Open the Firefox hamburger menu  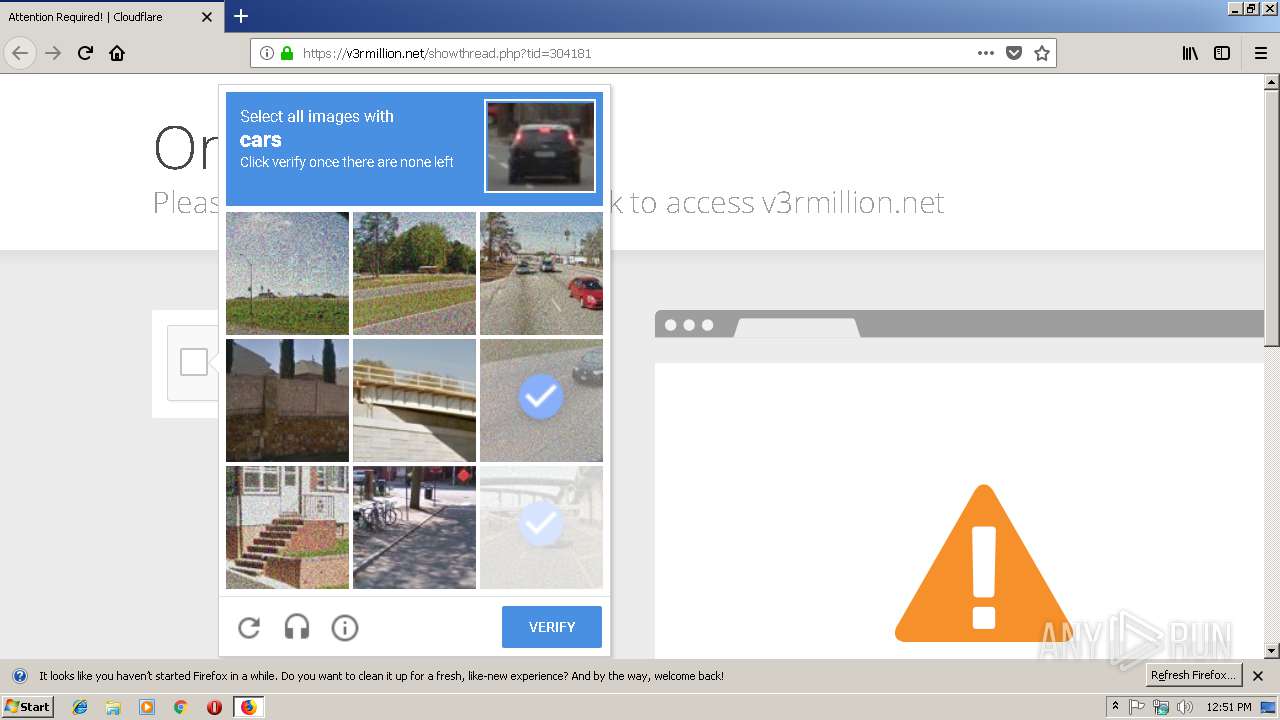point(1260,53)
